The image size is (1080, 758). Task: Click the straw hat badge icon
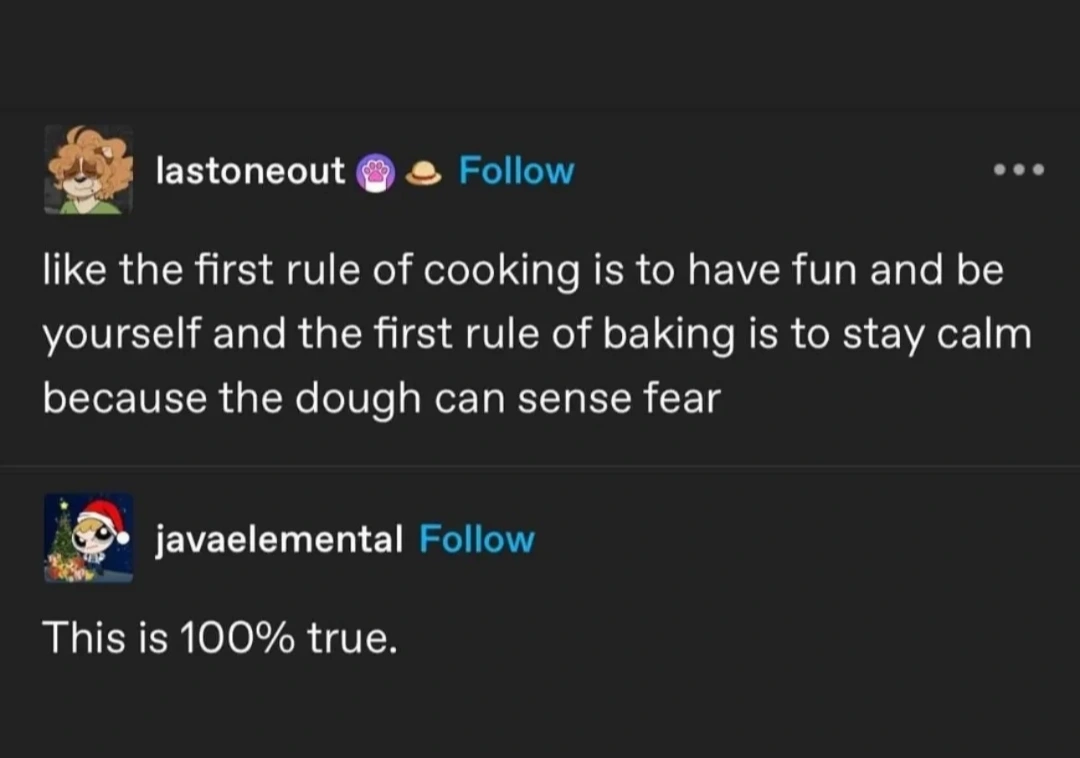(427, 173)
